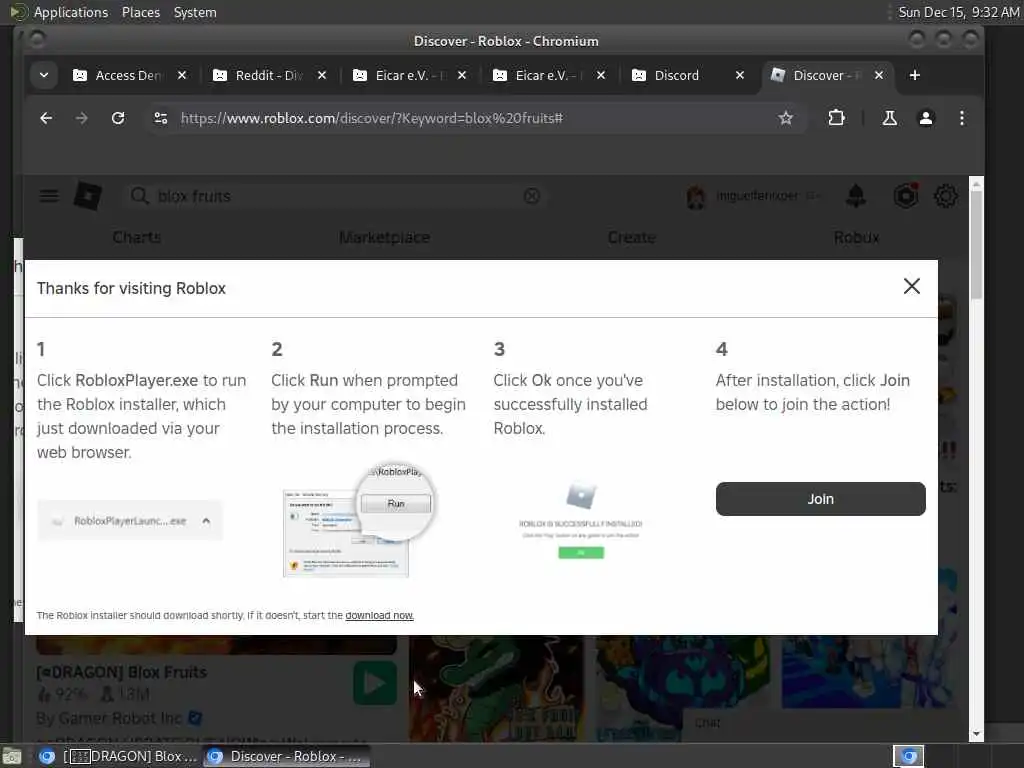Go back with the browser back arrow
1024x768 pixels.
coord(46,118)
